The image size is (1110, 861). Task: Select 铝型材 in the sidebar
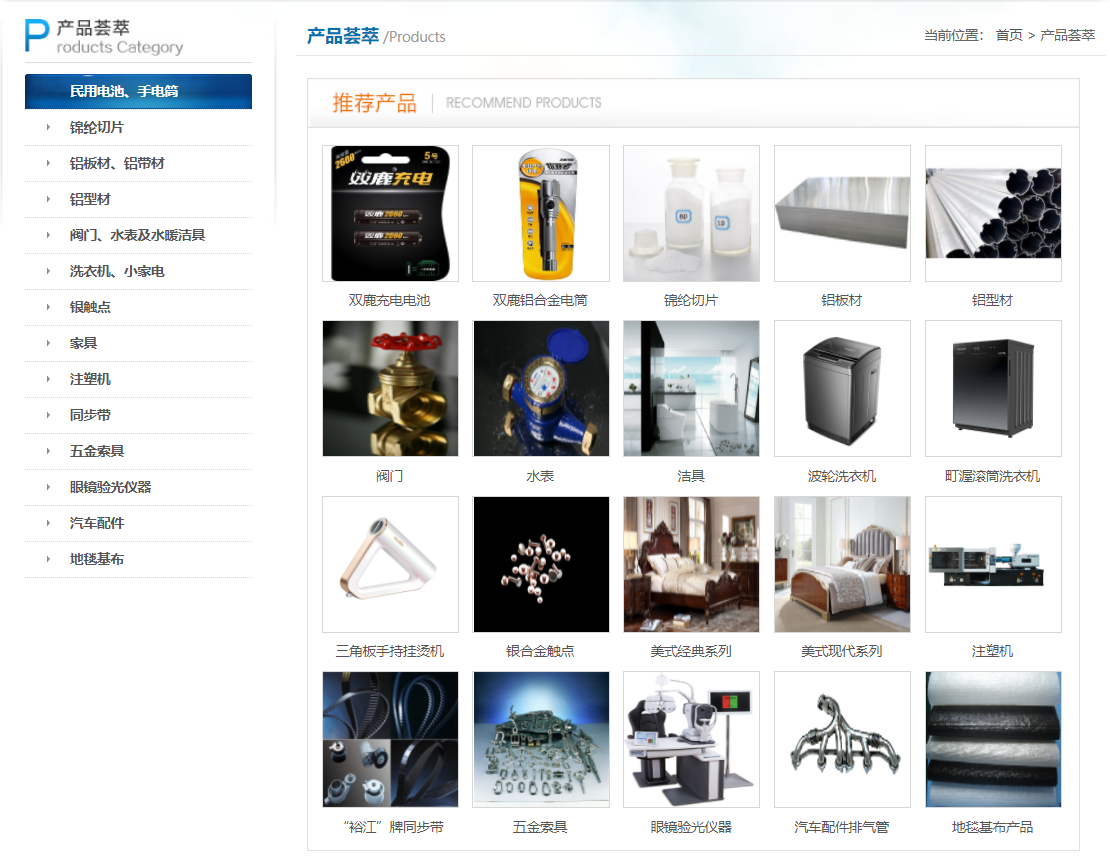90,200
